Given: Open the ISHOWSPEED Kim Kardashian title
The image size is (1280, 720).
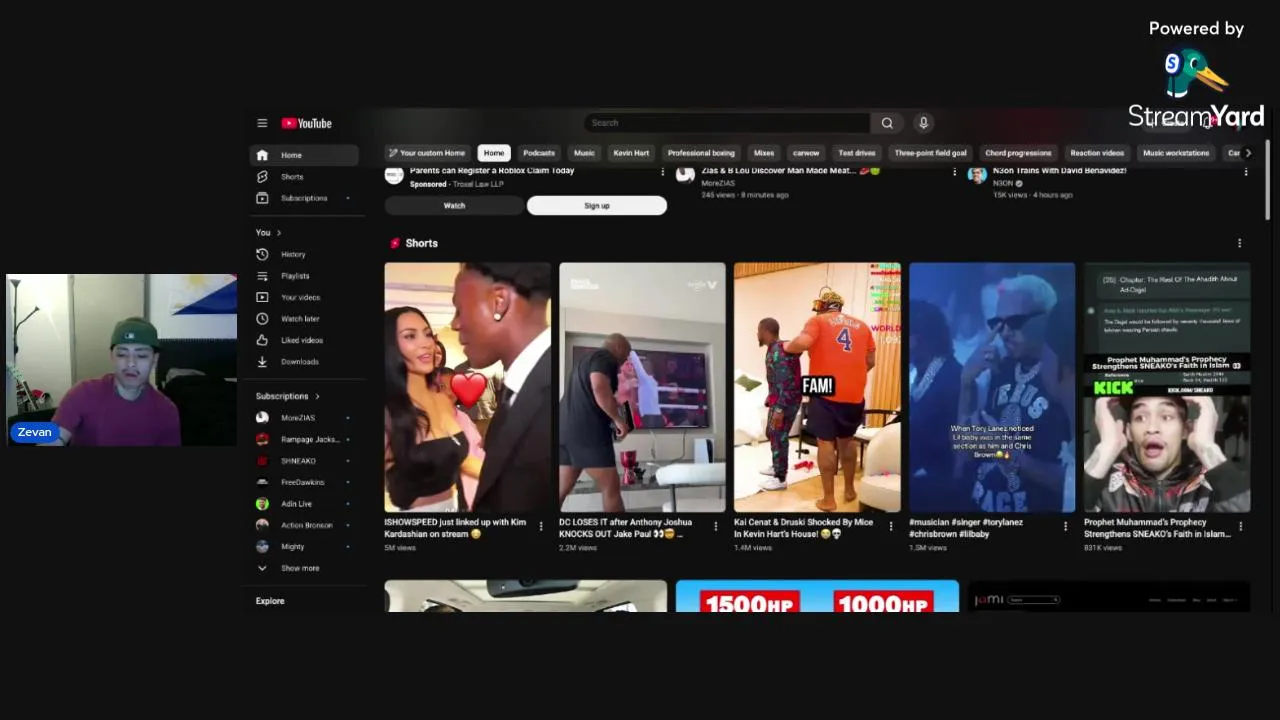Looking at the screenshot, I should [x=455, y=528].
